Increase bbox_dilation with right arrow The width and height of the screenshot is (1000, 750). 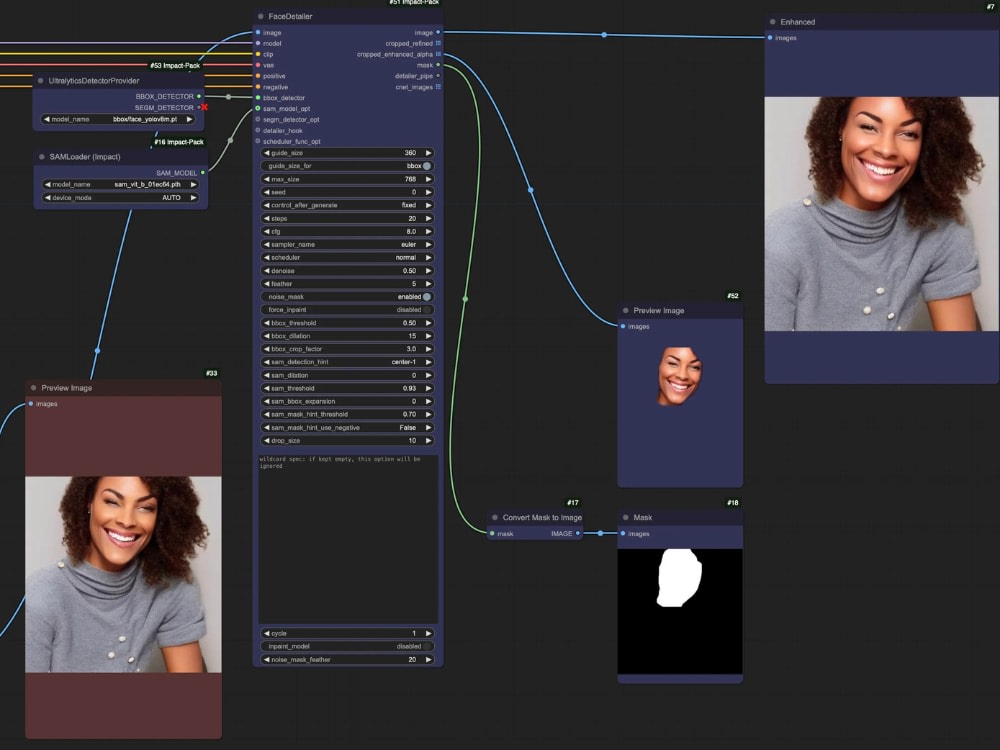click(429, 336)
